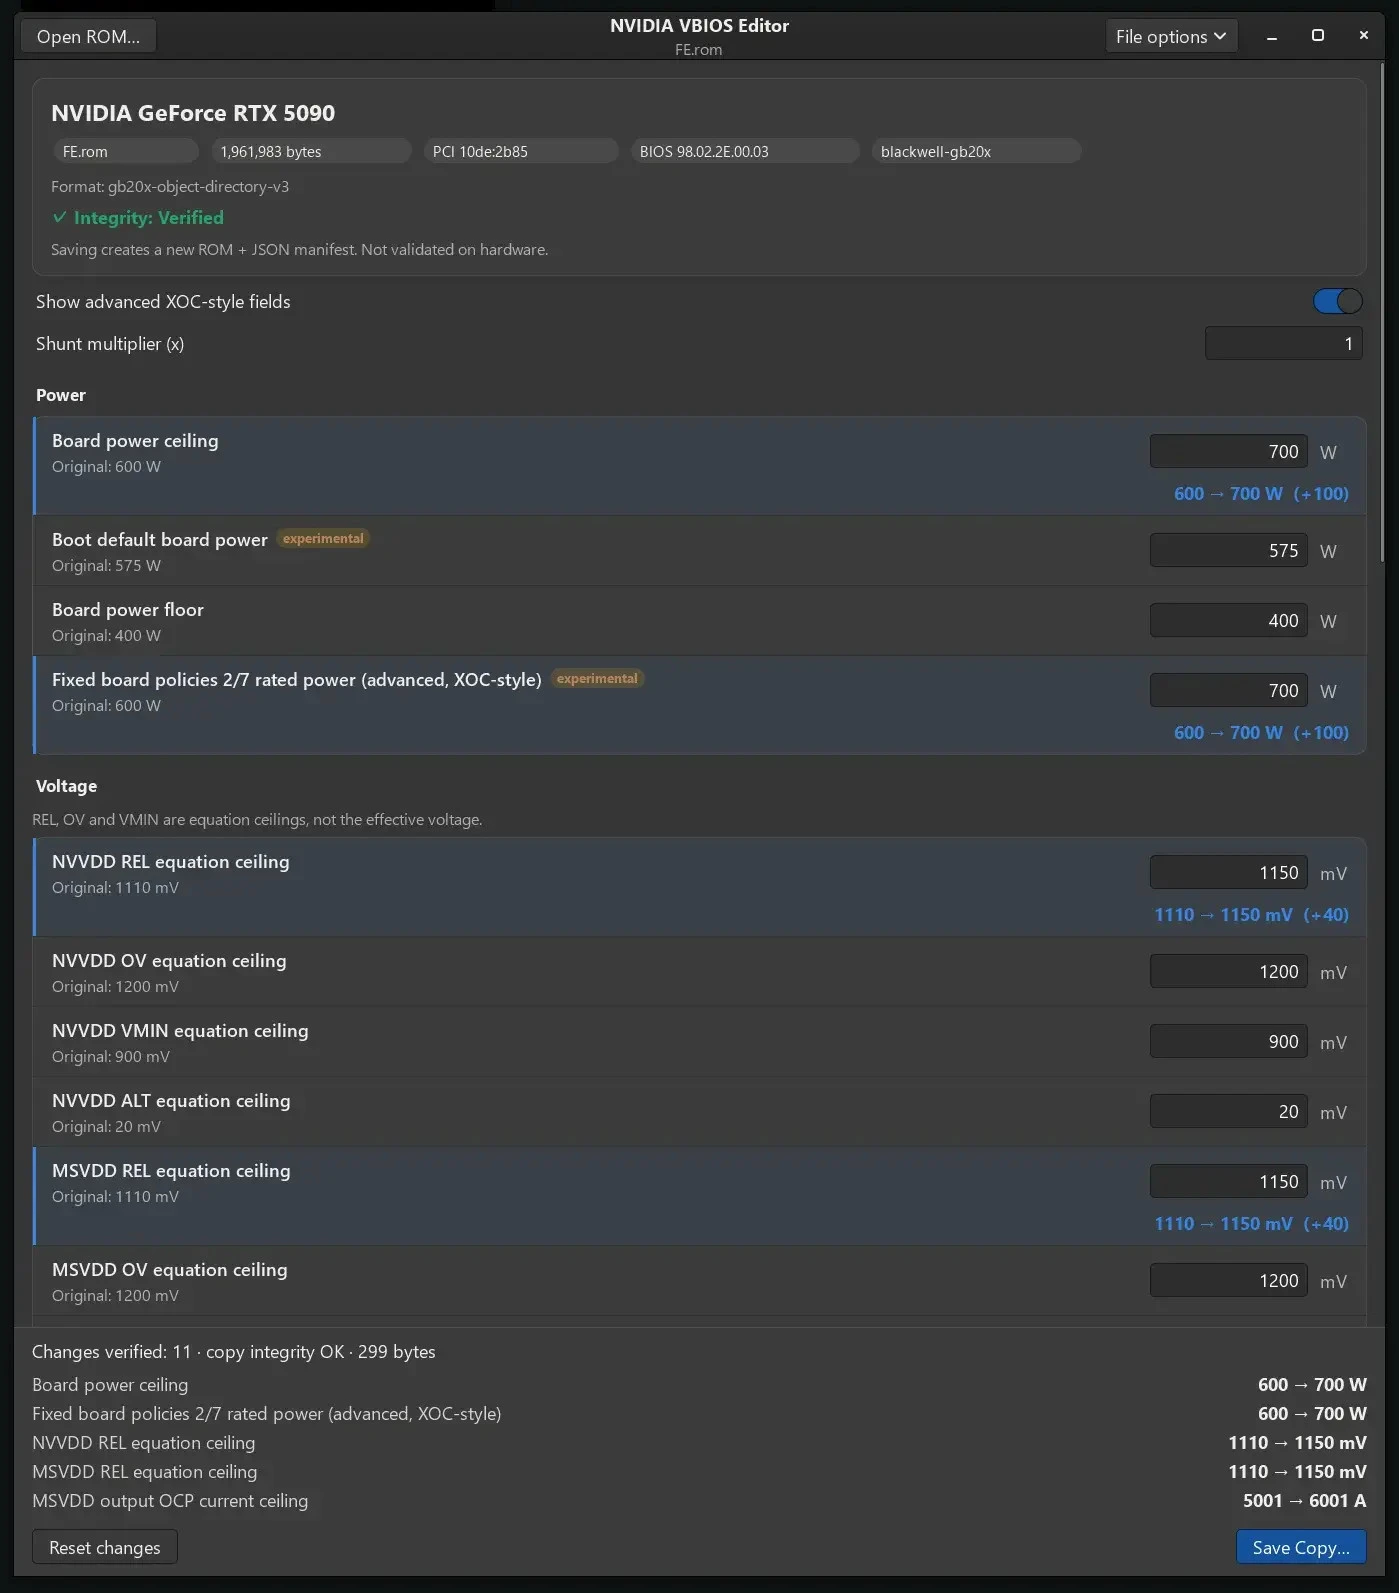Click the Changes verified: 11 status line

click(234, 1352)
